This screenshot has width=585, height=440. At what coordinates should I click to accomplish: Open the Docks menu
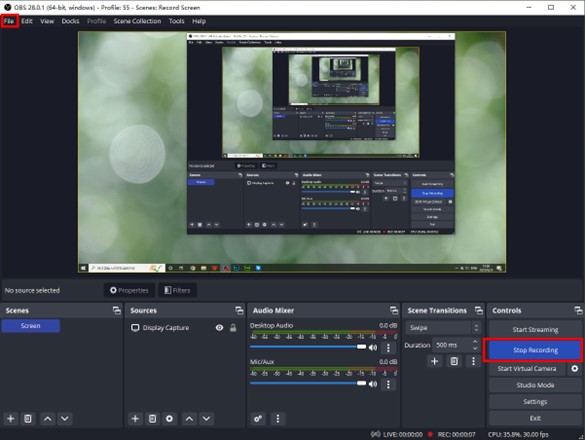(70, 21)
